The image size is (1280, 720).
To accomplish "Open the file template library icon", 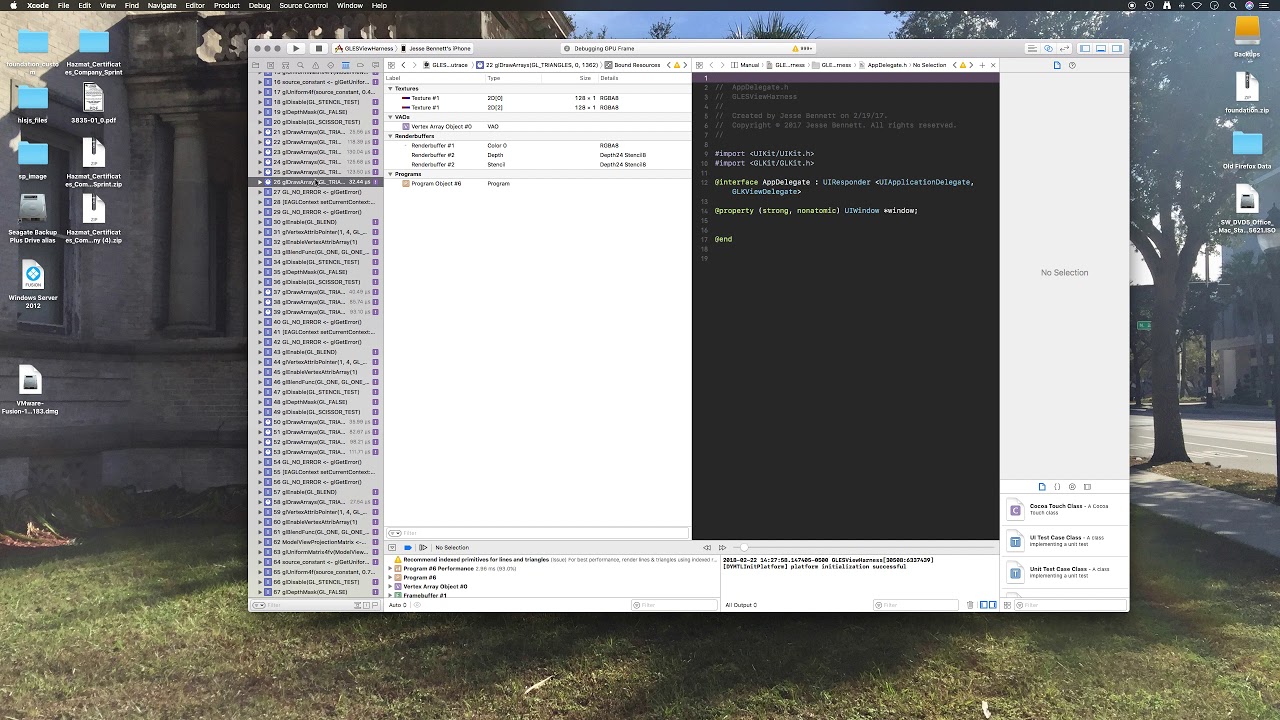I will (1042, 487).
